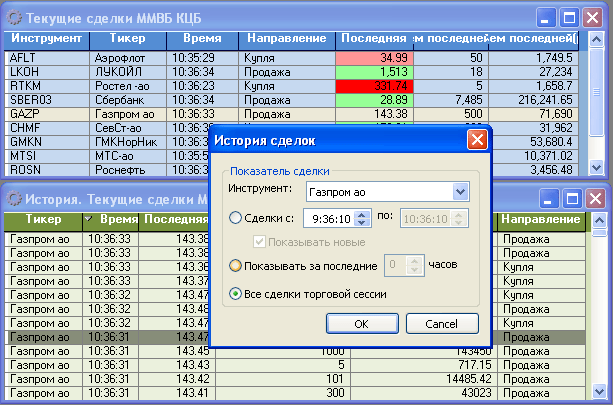
Task: Open the Инструмент dropdown list
Action: click(x=461, y=192)
